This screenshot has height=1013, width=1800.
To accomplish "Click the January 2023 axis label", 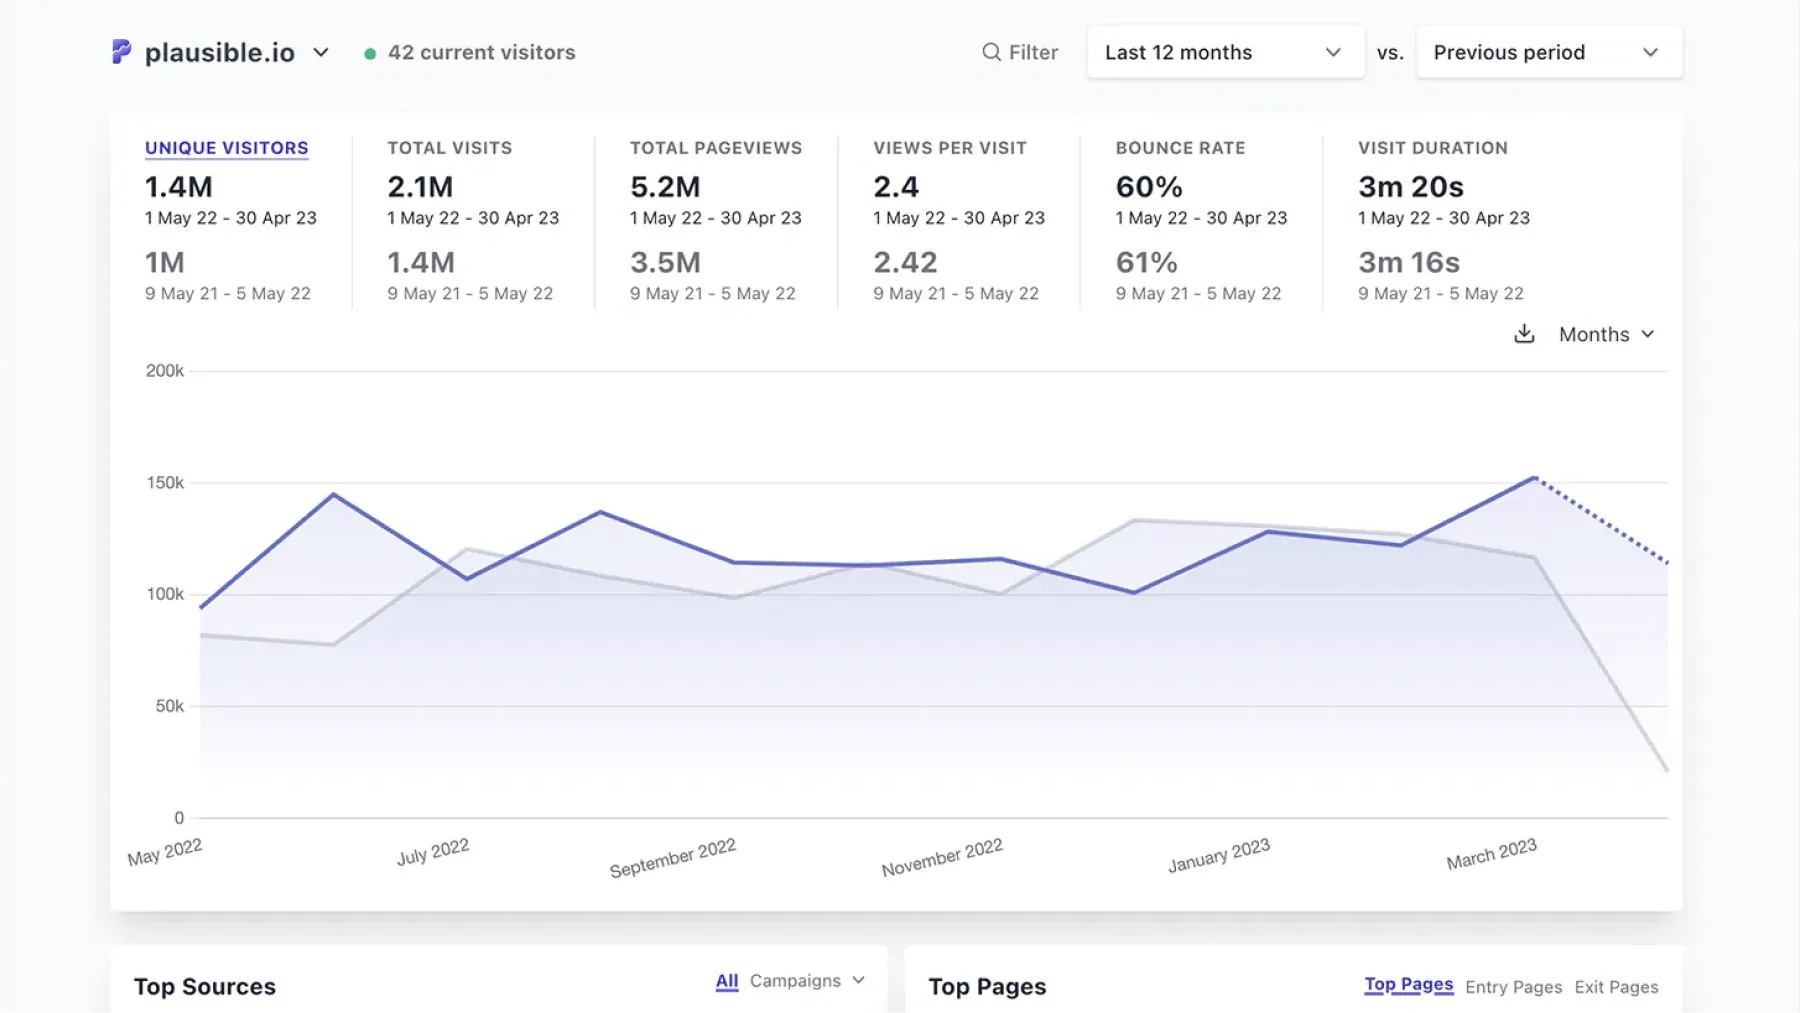I will (1219, 856).
